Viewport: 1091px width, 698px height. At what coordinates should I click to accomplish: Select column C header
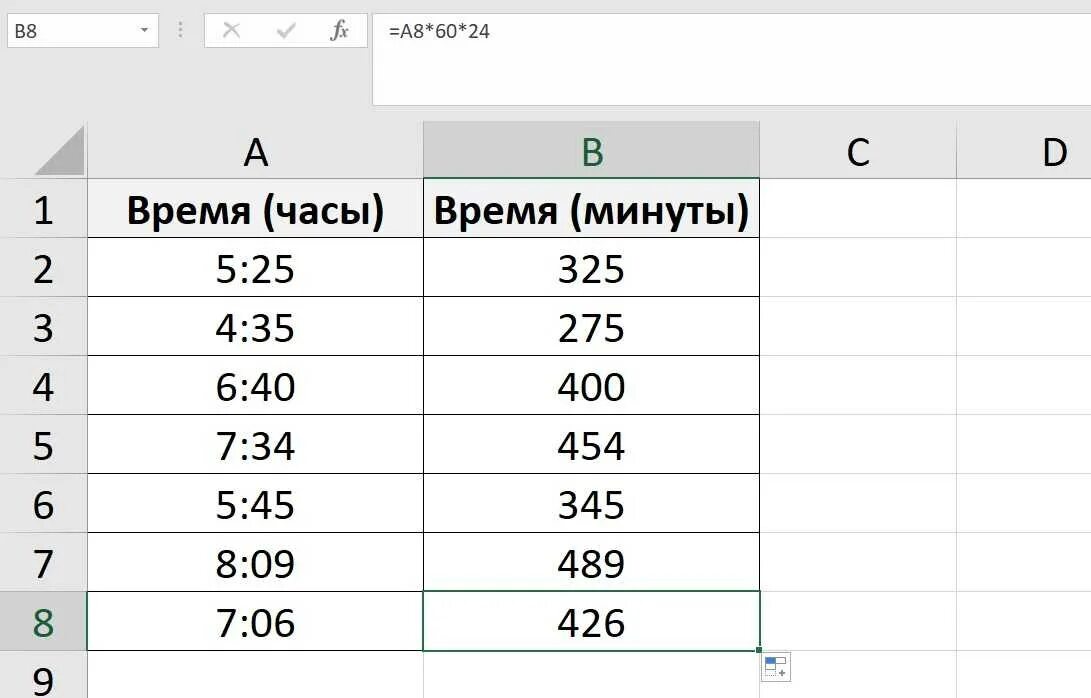coord(857,152)
